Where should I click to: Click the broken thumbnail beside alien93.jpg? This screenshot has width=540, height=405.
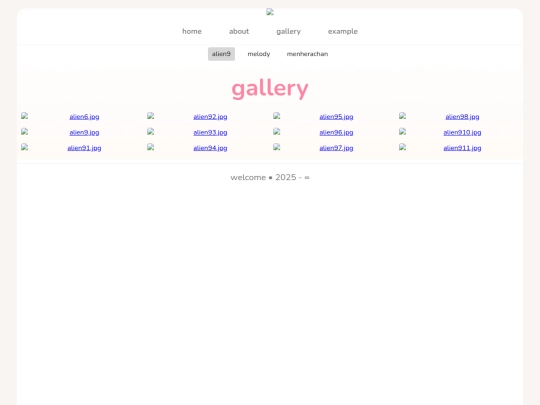pyautogui.click(x=150, y=132)
